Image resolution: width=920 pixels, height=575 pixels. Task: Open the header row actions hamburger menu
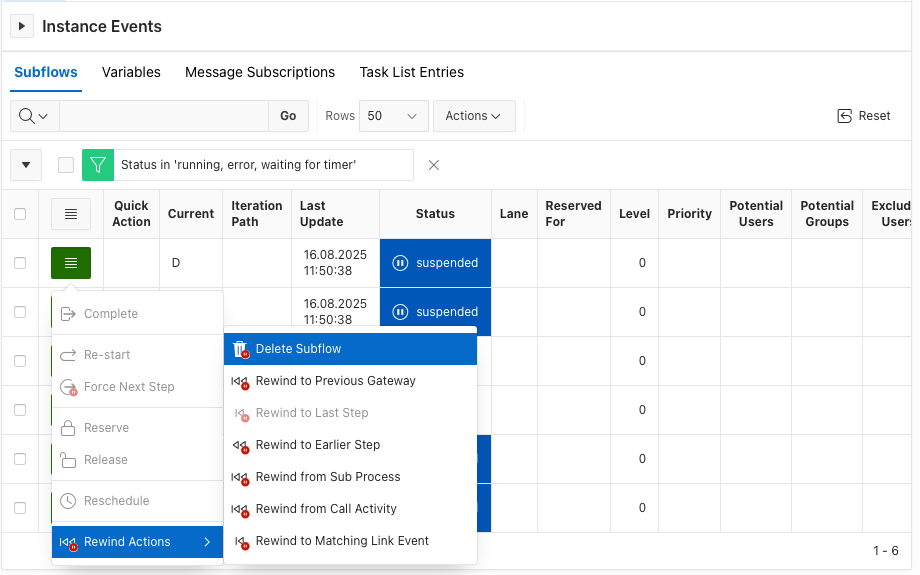click(x=70, y=214)
